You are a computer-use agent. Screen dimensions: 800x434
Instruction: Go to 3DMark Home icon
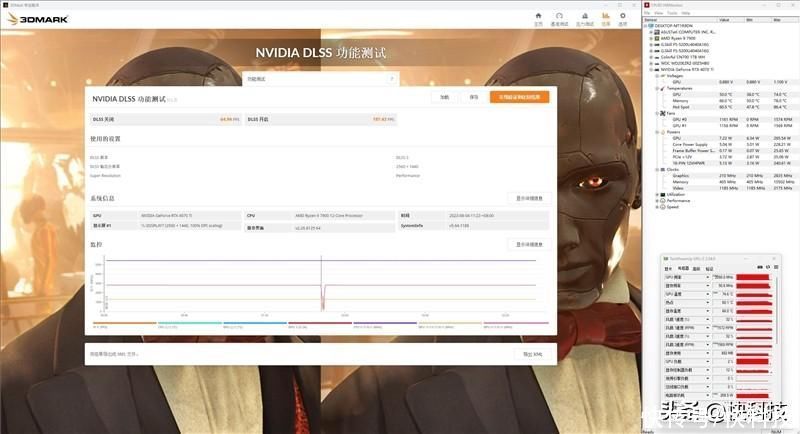(x=538, y=16)
